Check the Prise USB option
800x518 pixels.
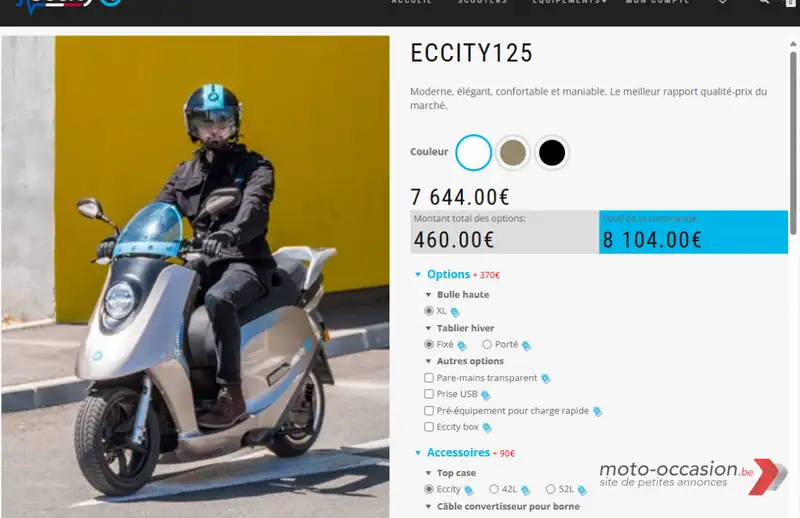point(429,394)
